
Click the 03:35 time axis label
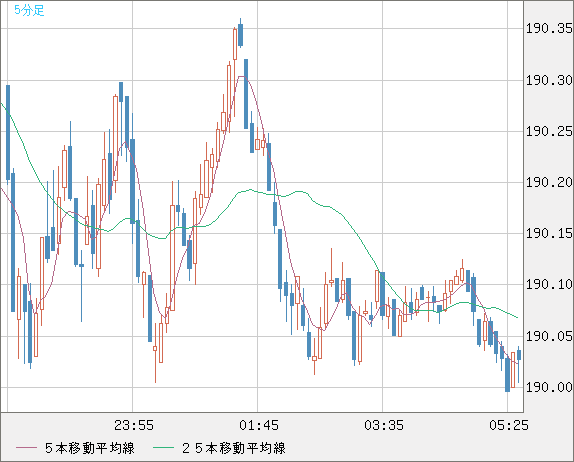pos(384,425)
